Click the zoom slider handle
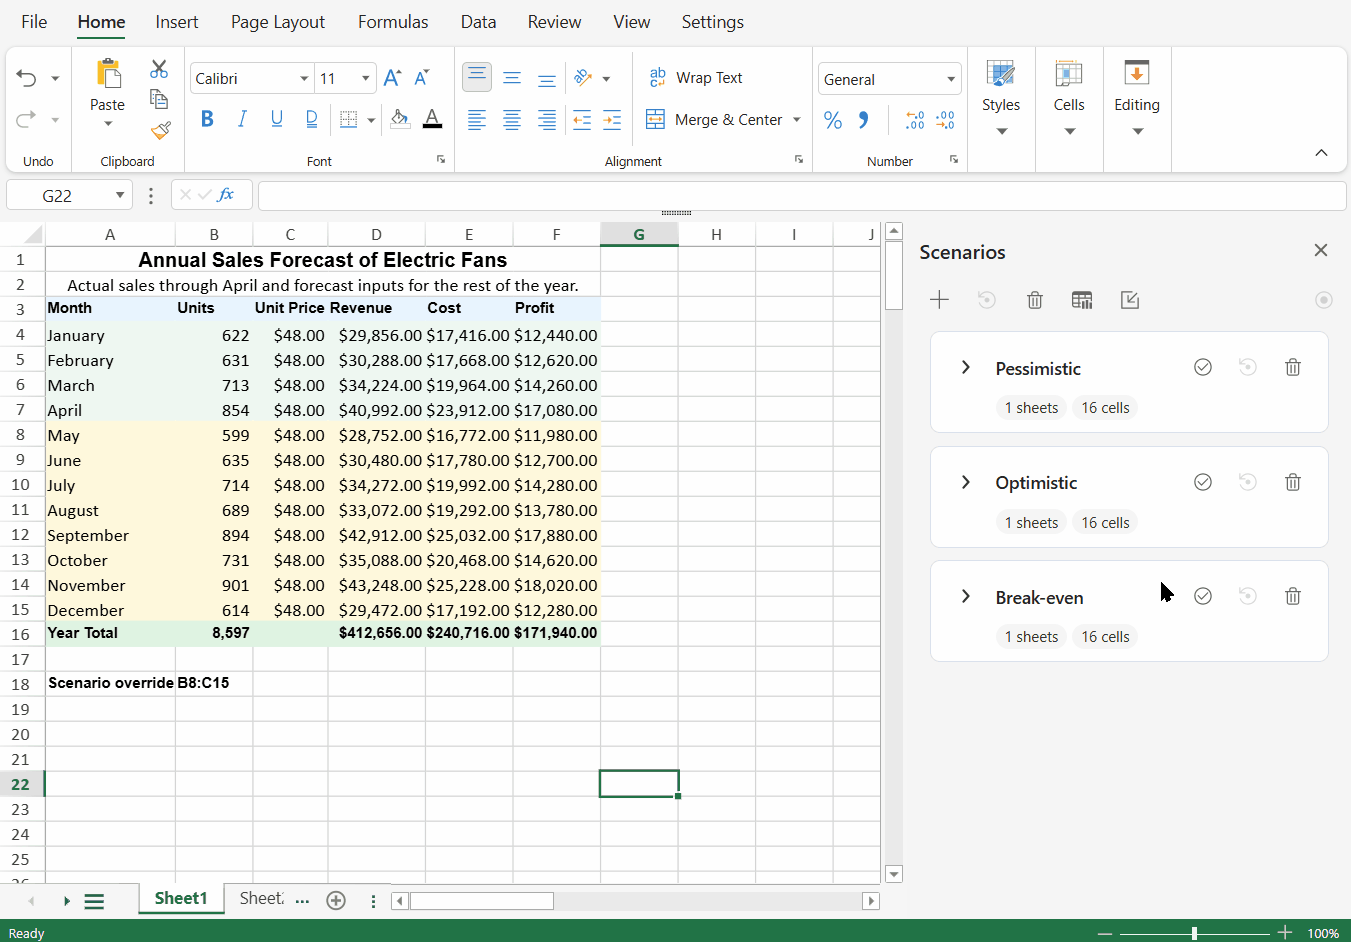This screenshot has width=1351, height=942. (x=1194, y=933)
